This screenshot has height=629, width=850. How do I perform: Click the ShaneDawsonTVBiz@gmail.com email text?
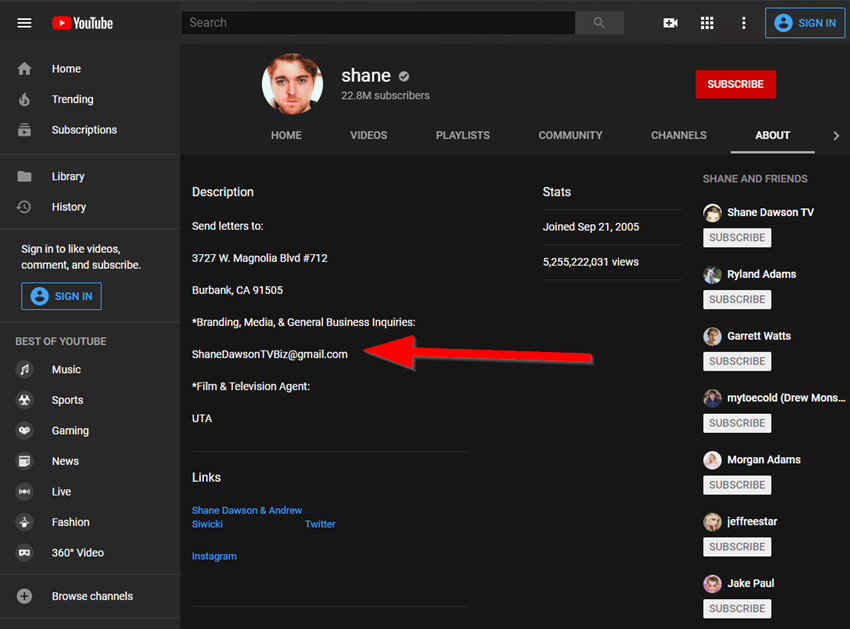(x=269, y=354)
